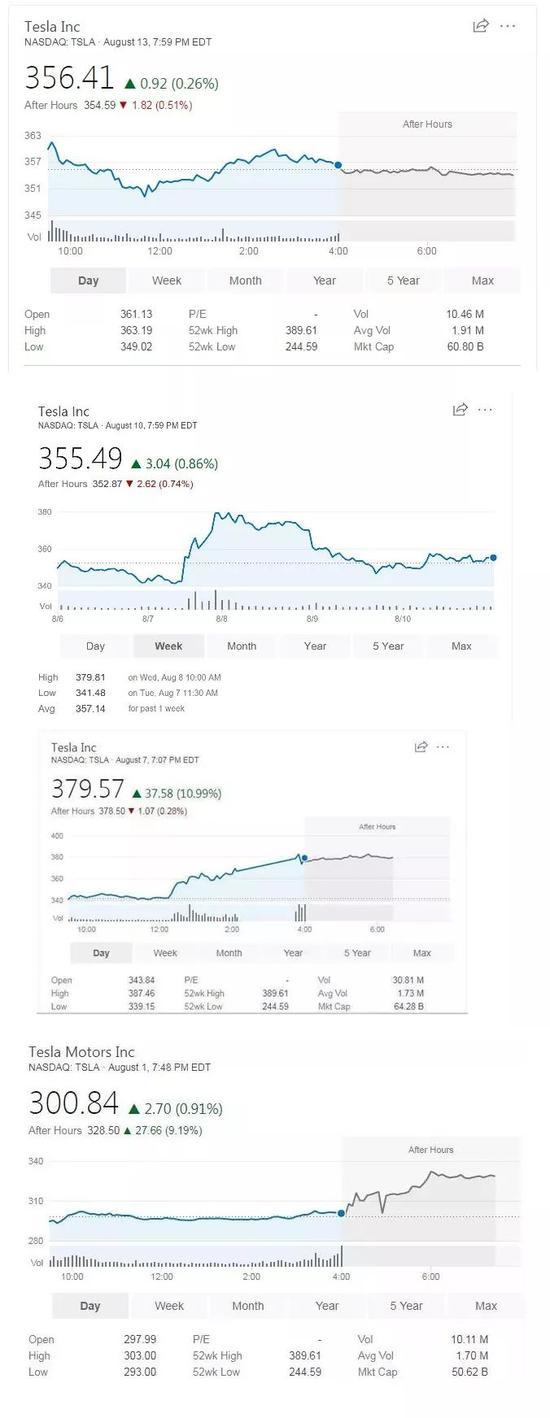
Task: Click blue endpoint dot on August 10 weekly chart
Action: point(493,558)
